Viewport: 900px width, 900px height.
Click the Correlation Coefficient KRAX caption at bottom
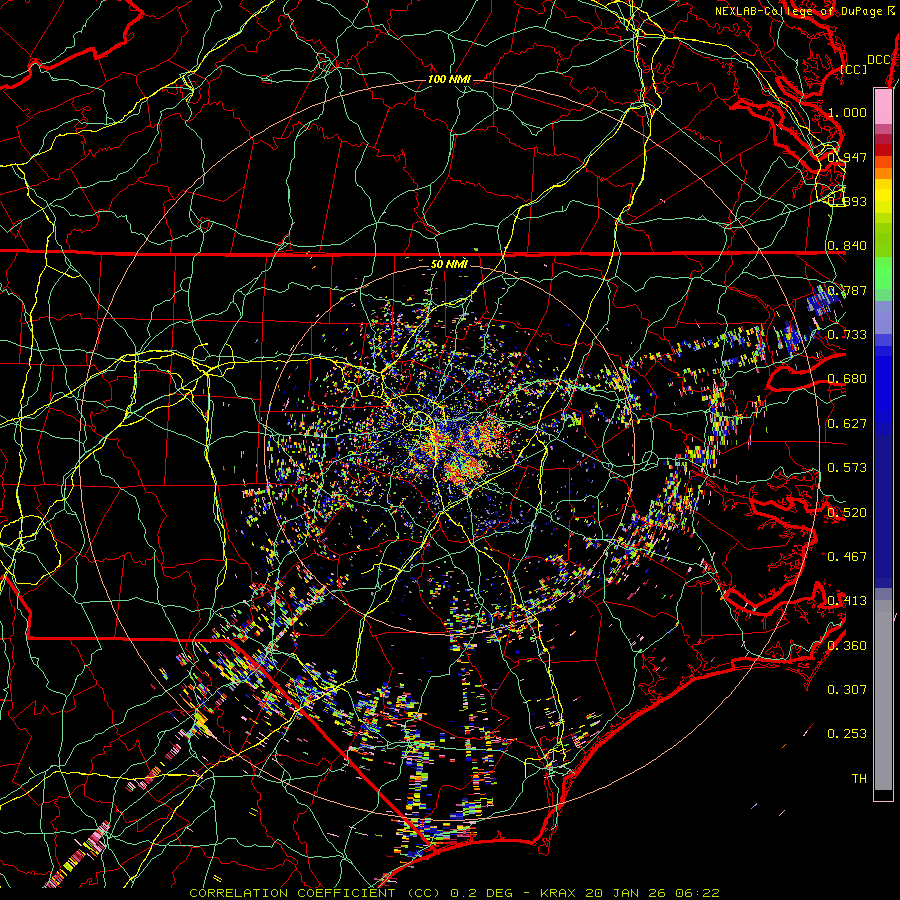(x=455, y=893)
